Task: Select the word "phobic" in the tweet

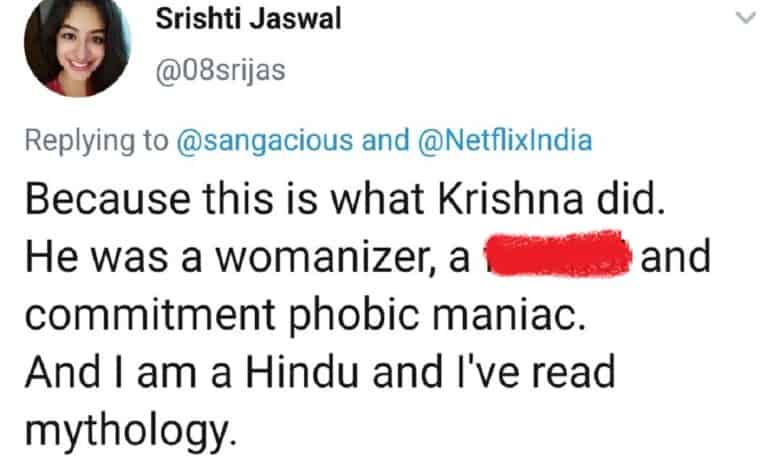Action: [354, 317]
